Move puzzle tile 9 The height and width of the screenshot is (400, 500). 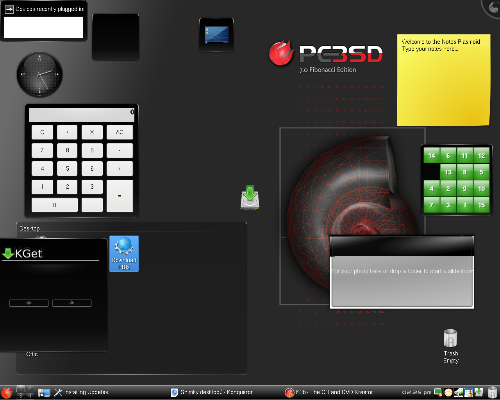465,188
